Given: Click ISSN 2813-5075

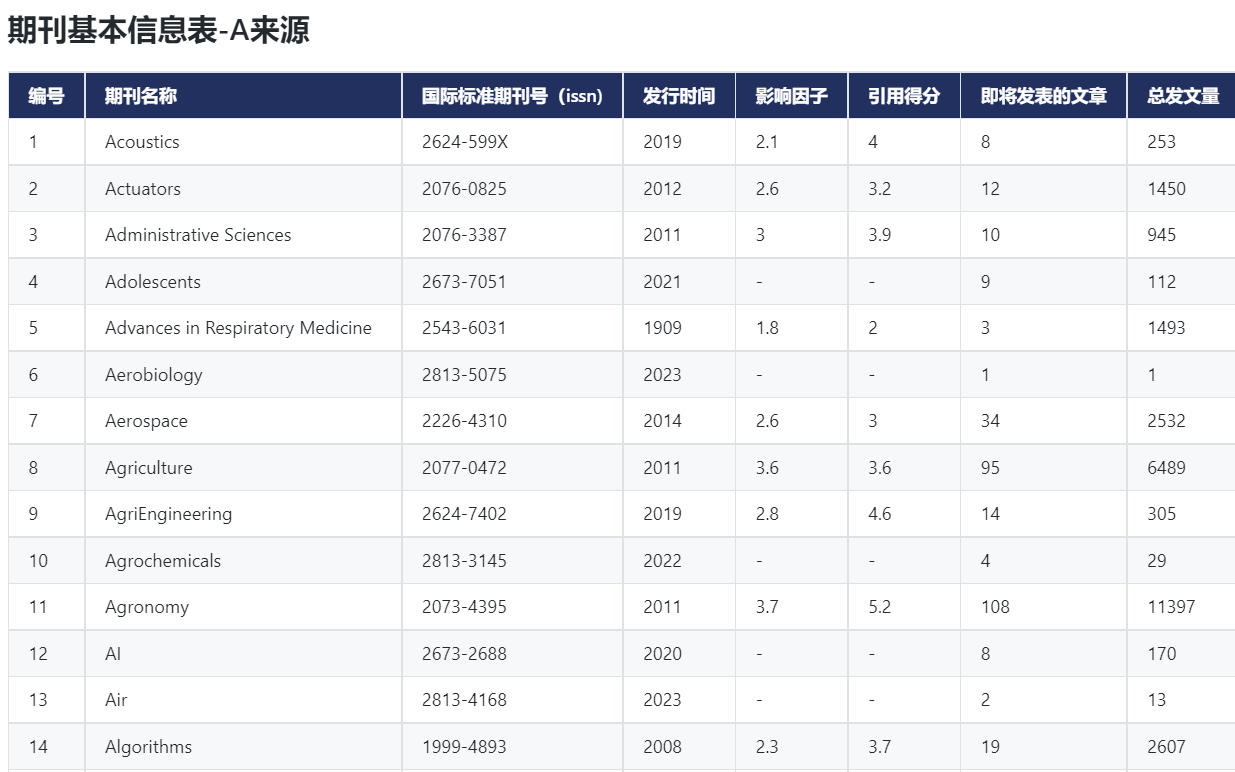Looking at the screenshot, I should tap(464, 375).
